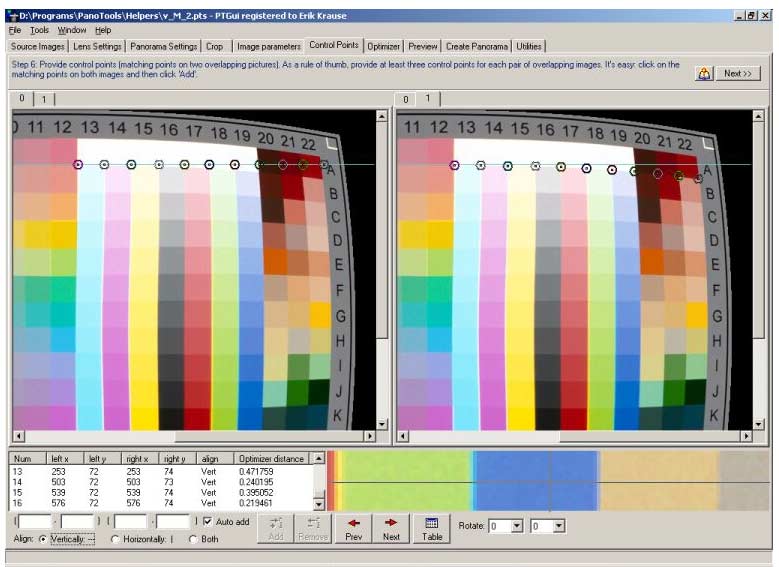The image size is (779, 567).
Task: Select image tab 1 in left pane
Action: [x=44, y=99]
